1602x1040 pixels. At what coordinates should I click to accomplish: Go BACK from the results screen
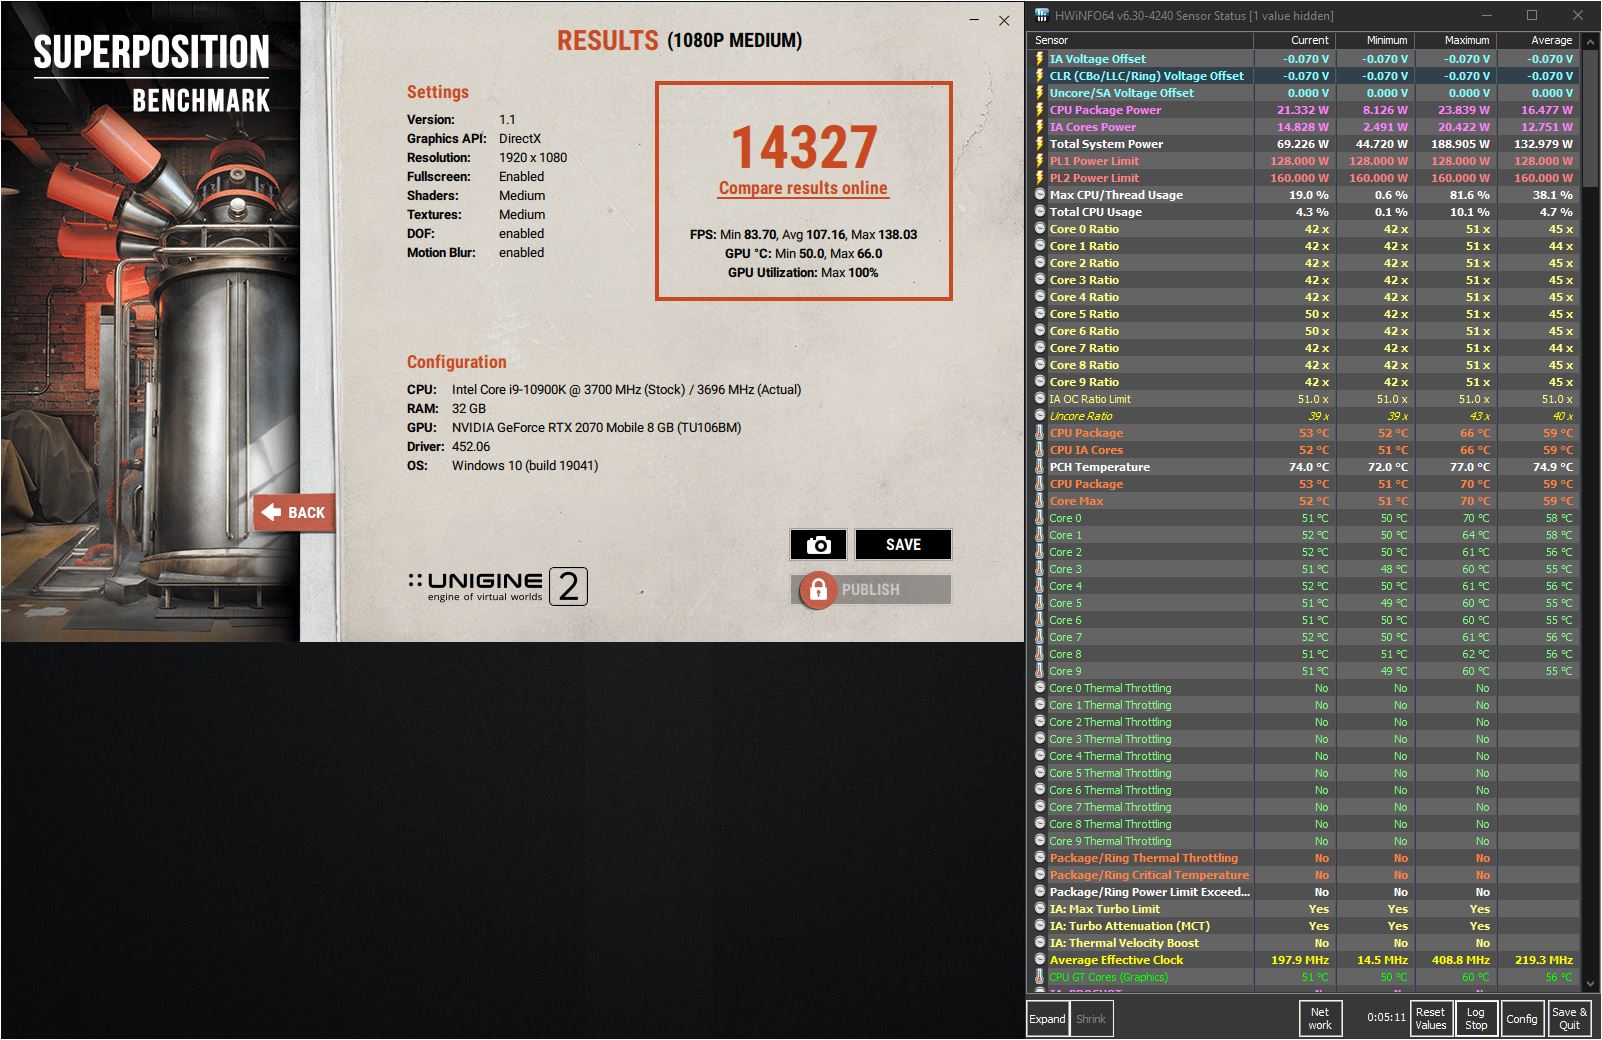click(294, 513)
